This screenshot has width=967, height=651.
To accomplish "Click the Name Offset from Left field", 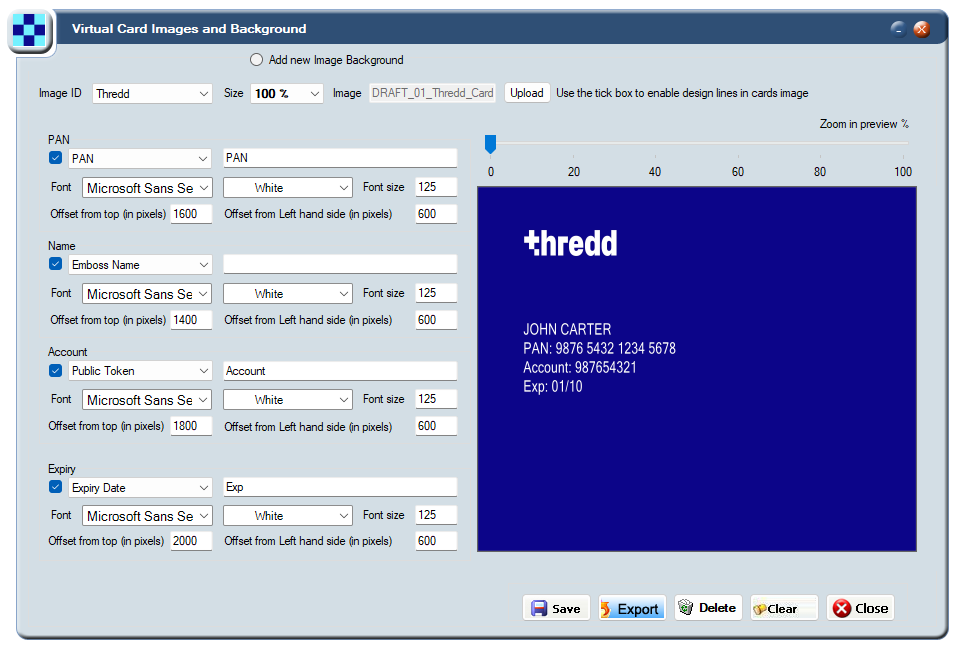I will tap(436, 320).
